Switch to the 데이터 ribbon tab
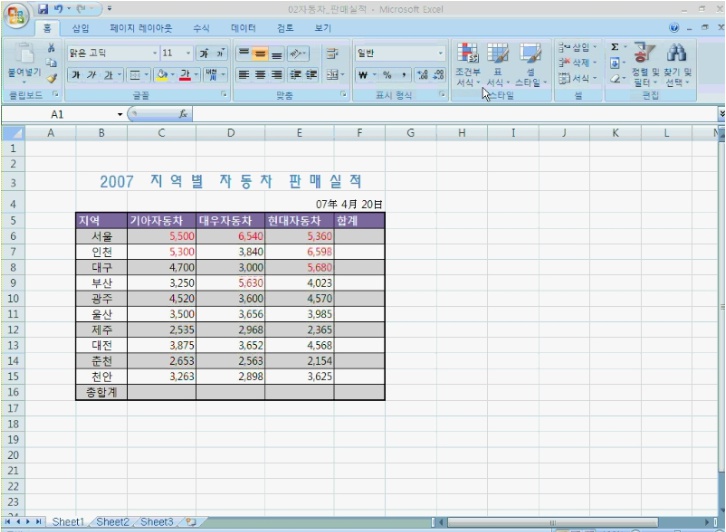The width and height of the screenshot is (726, 532). coord(244,28)
